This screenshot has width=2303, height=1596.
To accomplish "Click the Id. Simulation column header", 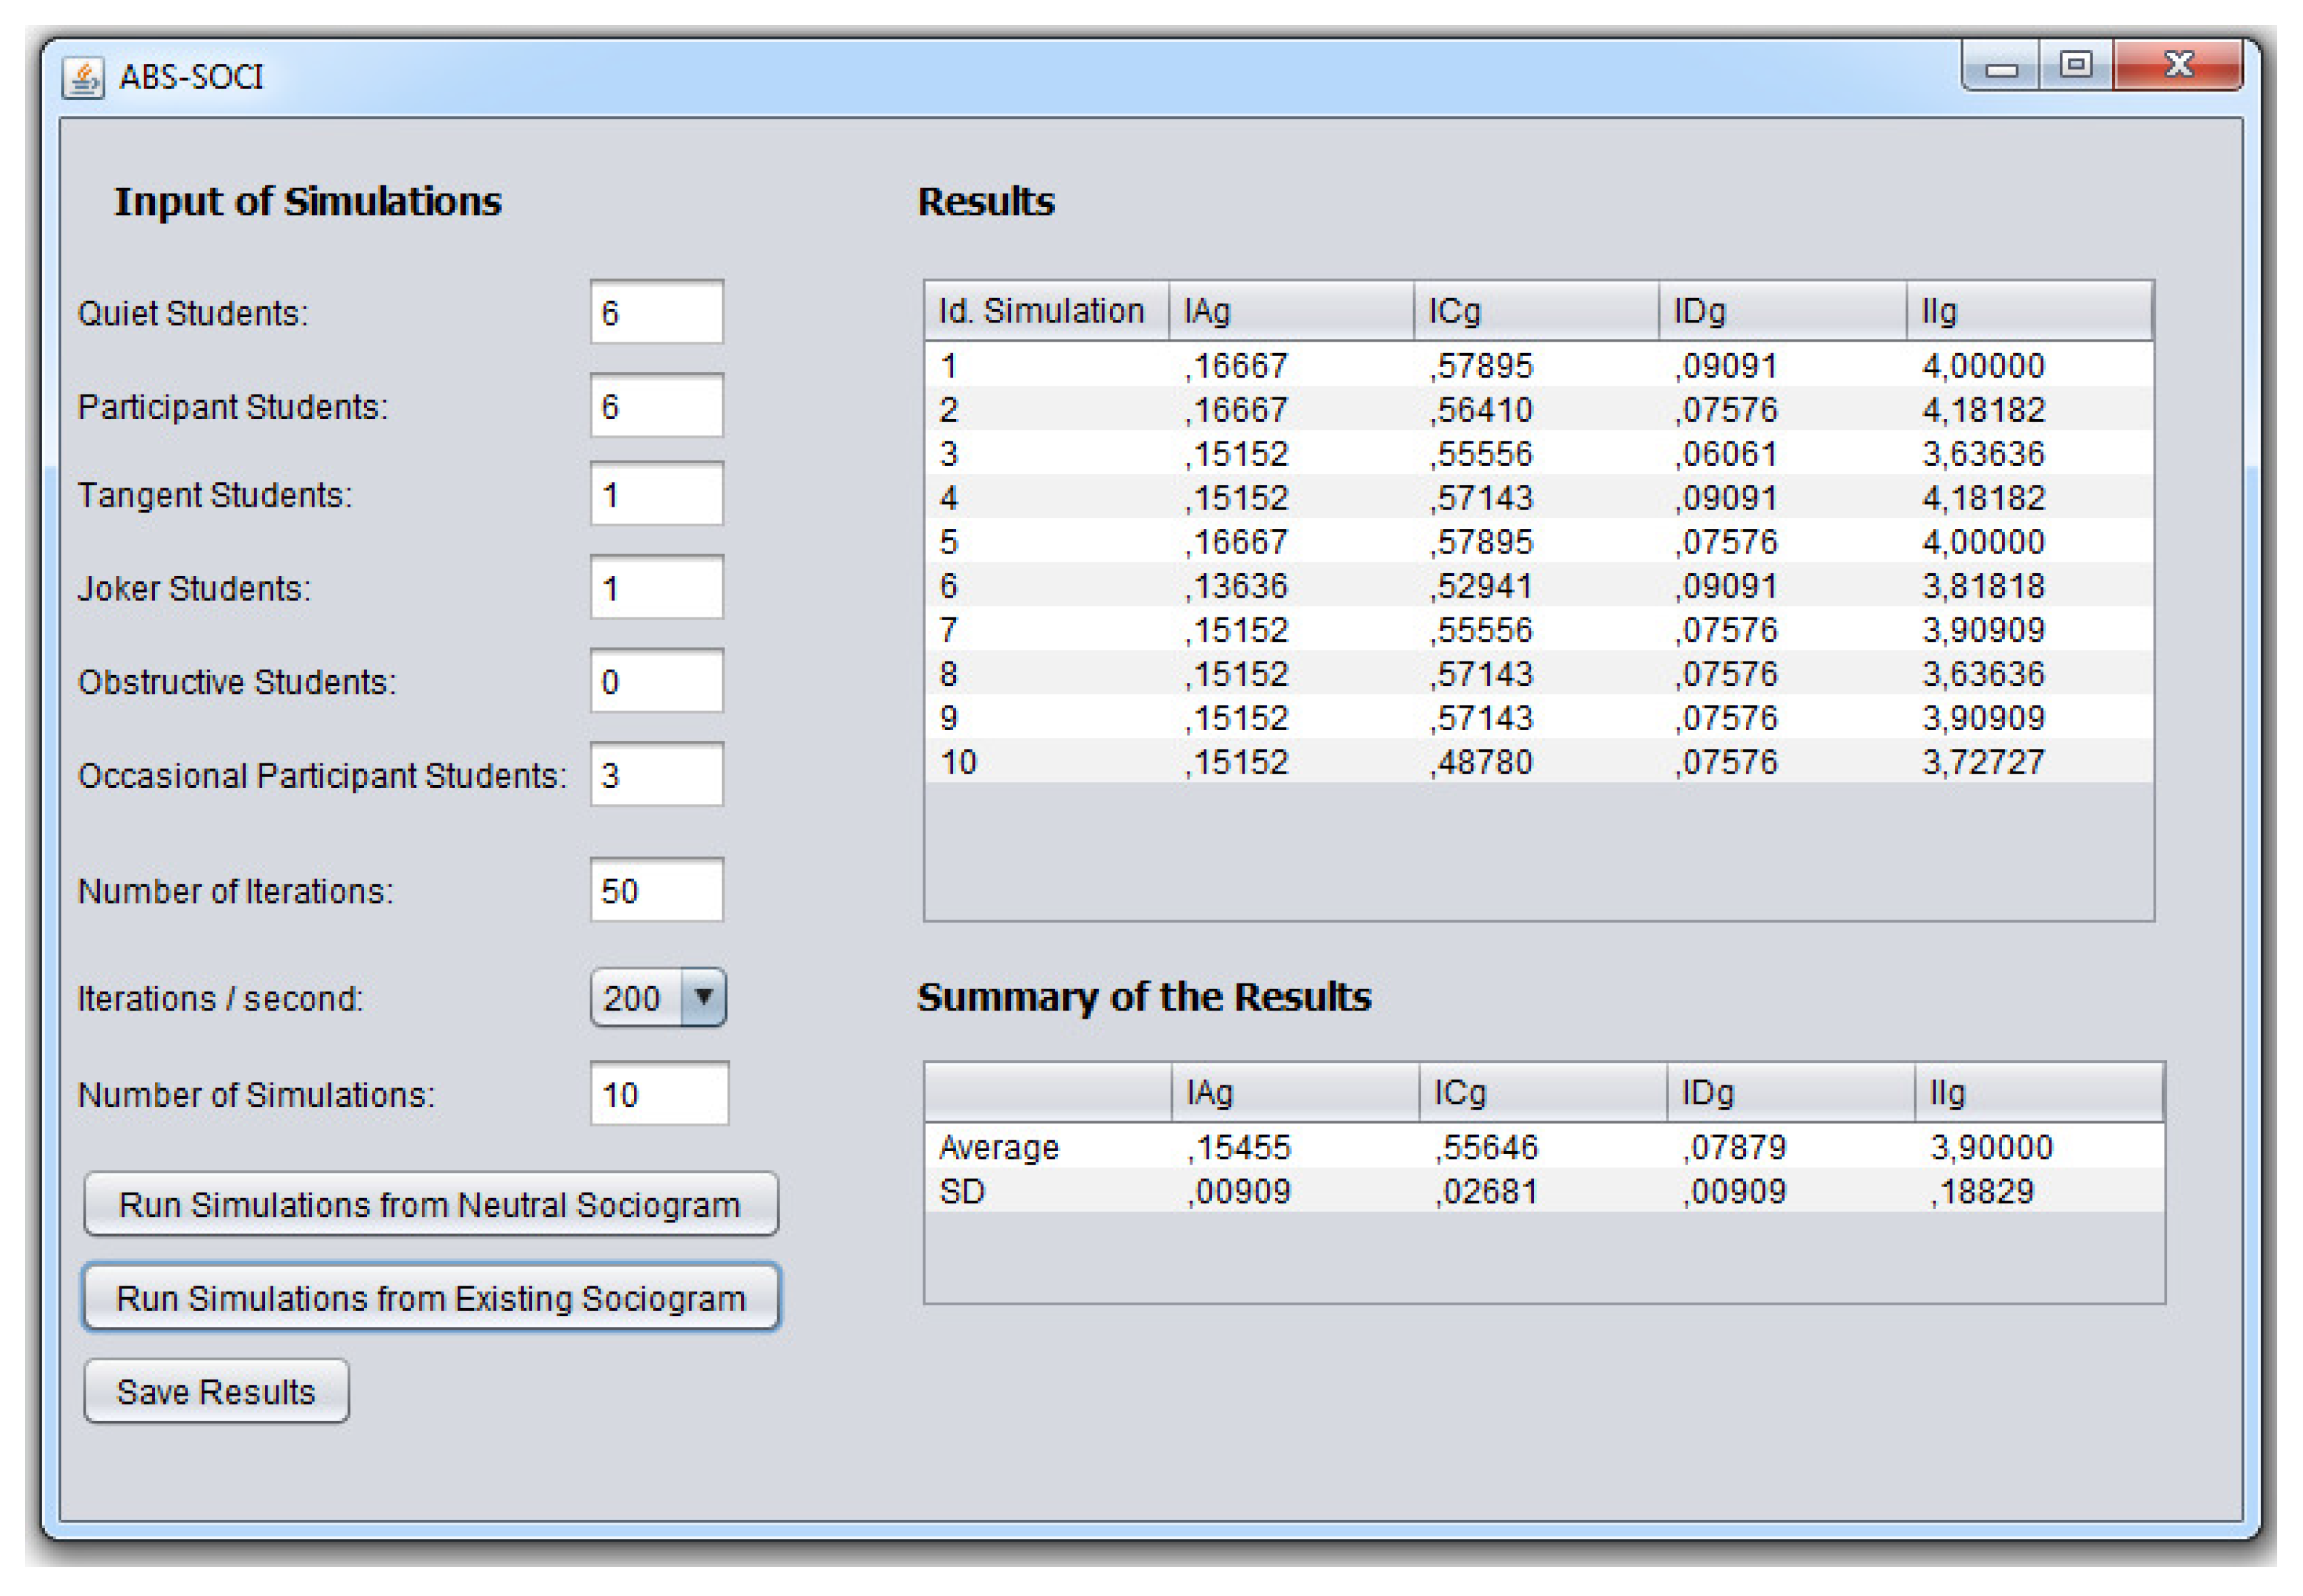I will click(x=1045, y=311).
